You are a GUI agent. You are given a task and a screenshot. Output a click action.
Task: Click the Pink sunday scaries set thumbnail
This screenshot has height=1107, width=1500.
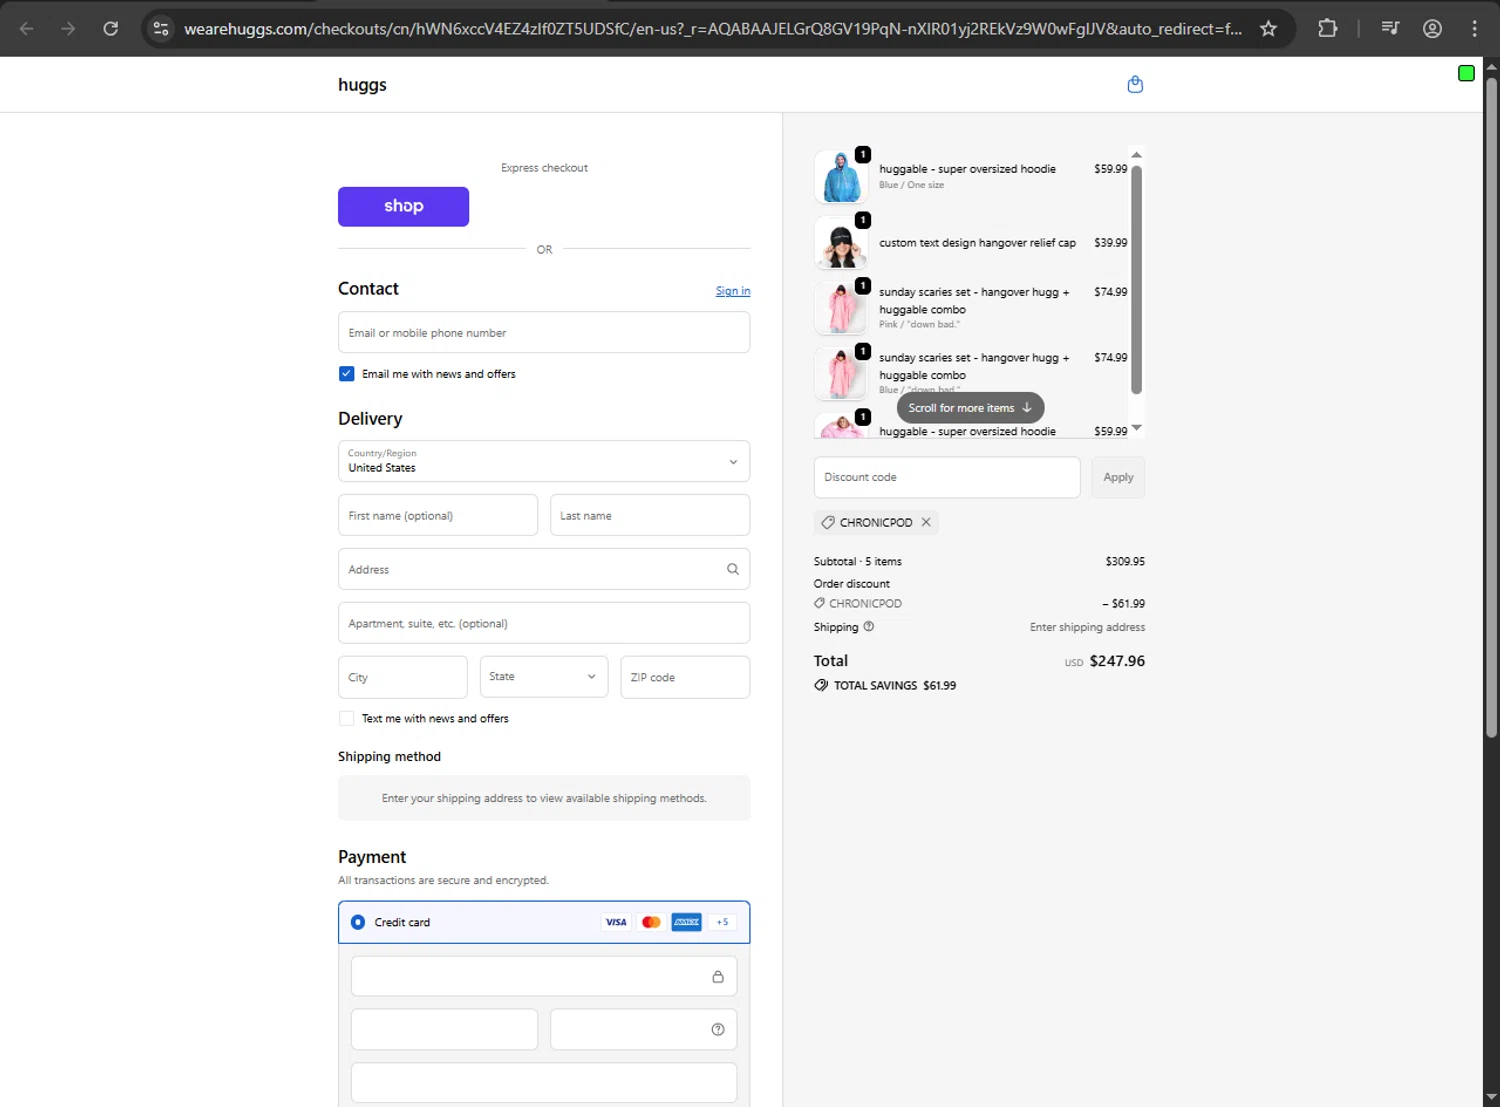click(841, 308)
